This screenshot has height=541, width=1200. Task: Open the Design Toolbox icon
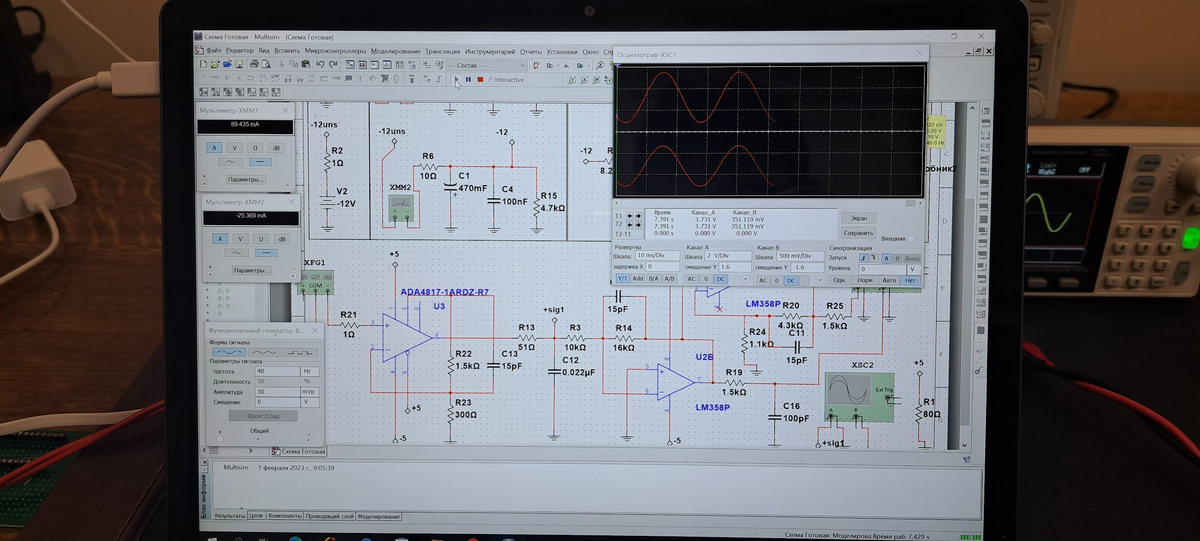[350, 64]
